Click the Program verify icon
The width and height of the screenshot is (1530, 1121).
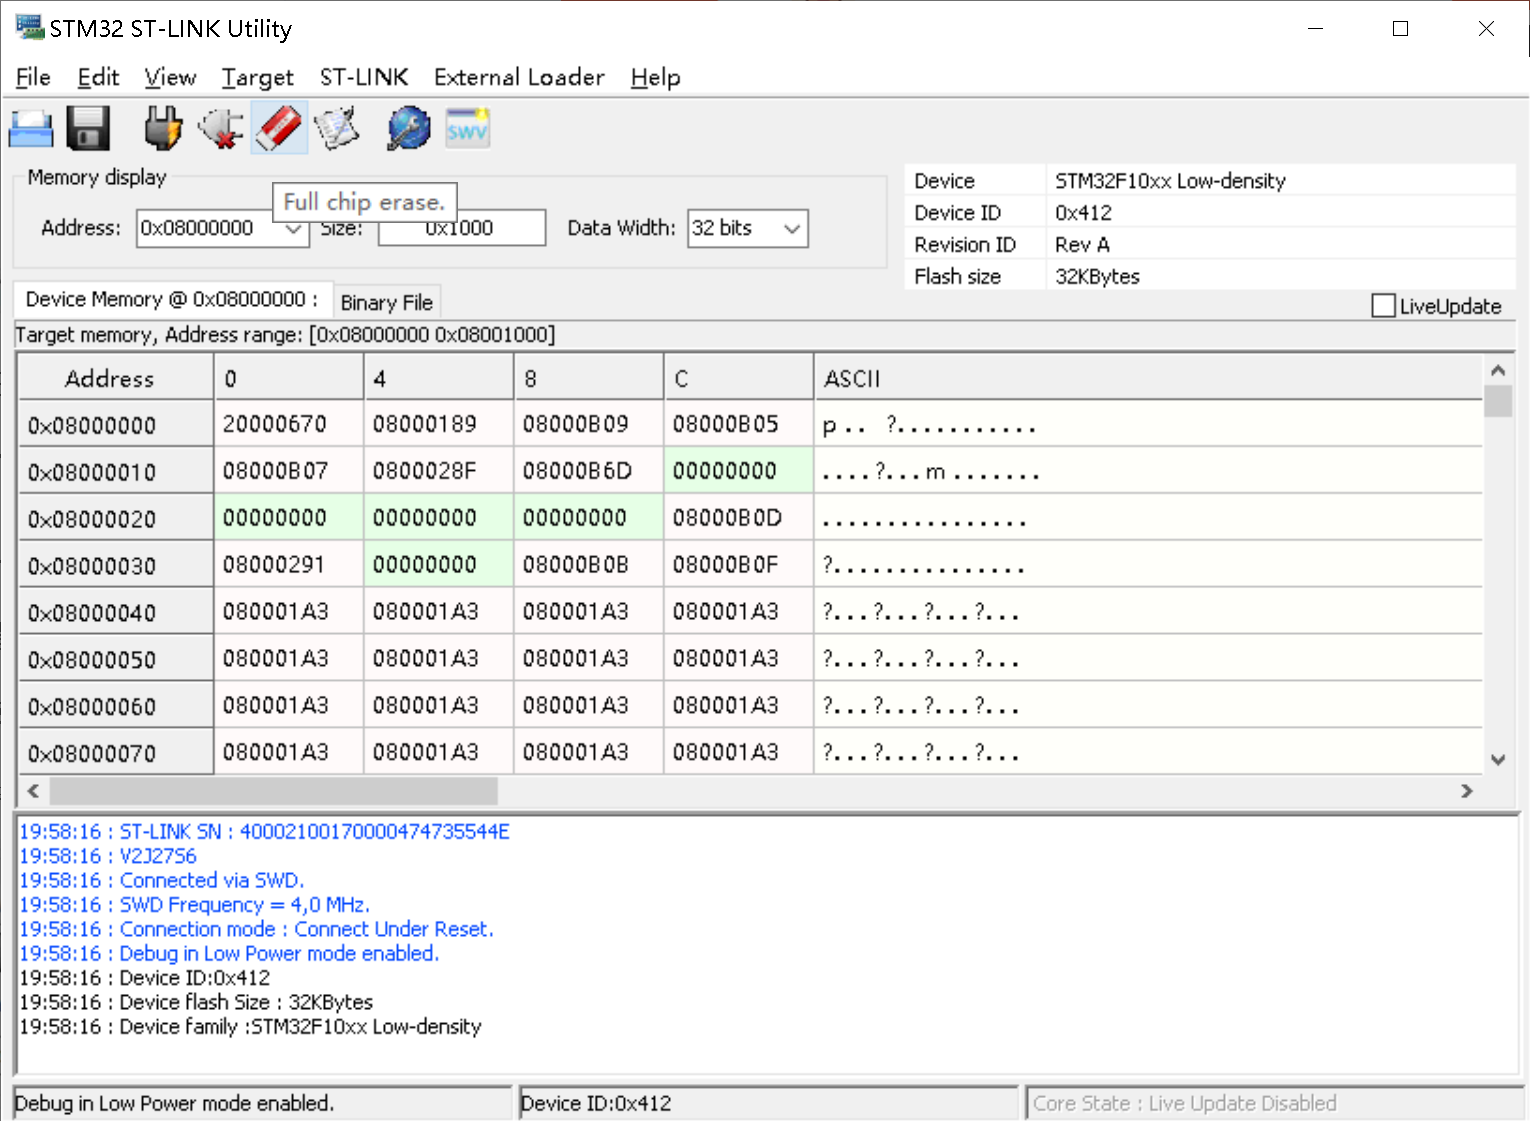[337, 129]
